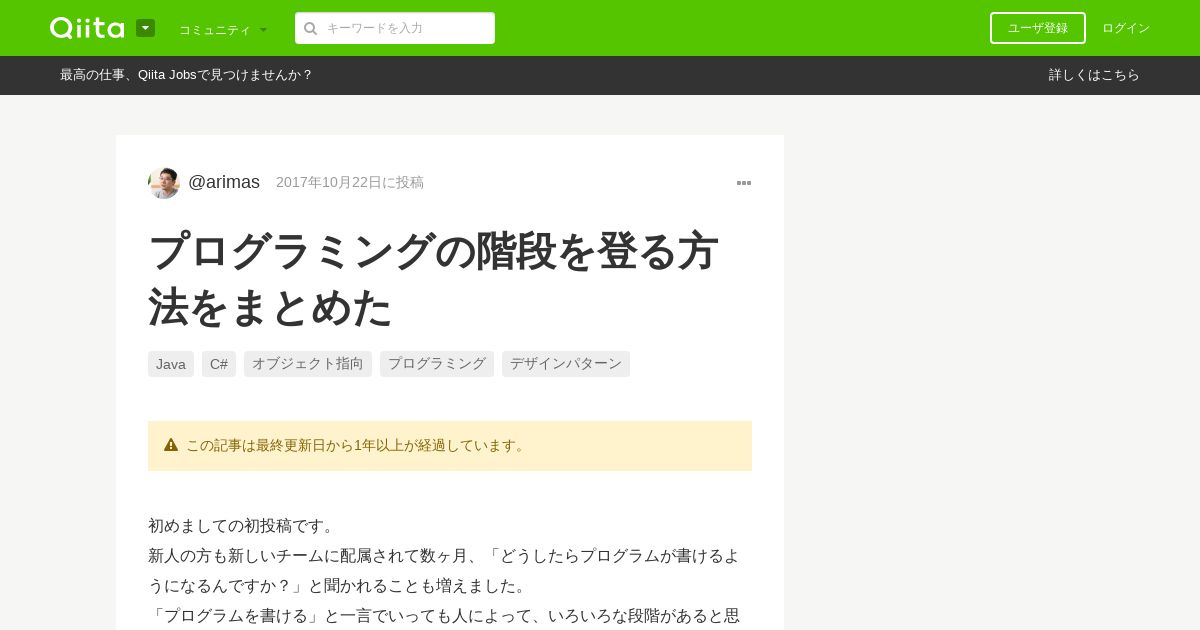Click the ユーザ登録 button
Image resolution: width=1200 pixels, height=630 pixels.
click(x=1038, y=28)
